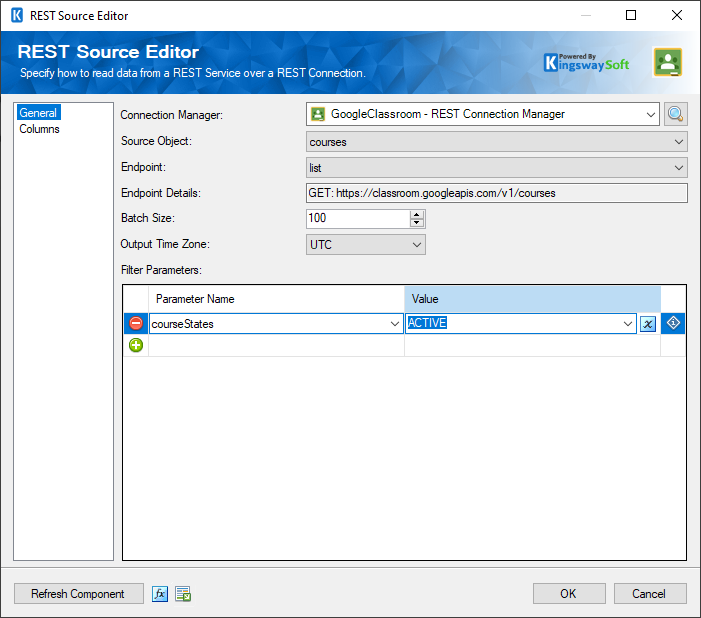The image size is (701, 618).
Task: Decrease the Batch Size value
Action: (x=417, y=223)
